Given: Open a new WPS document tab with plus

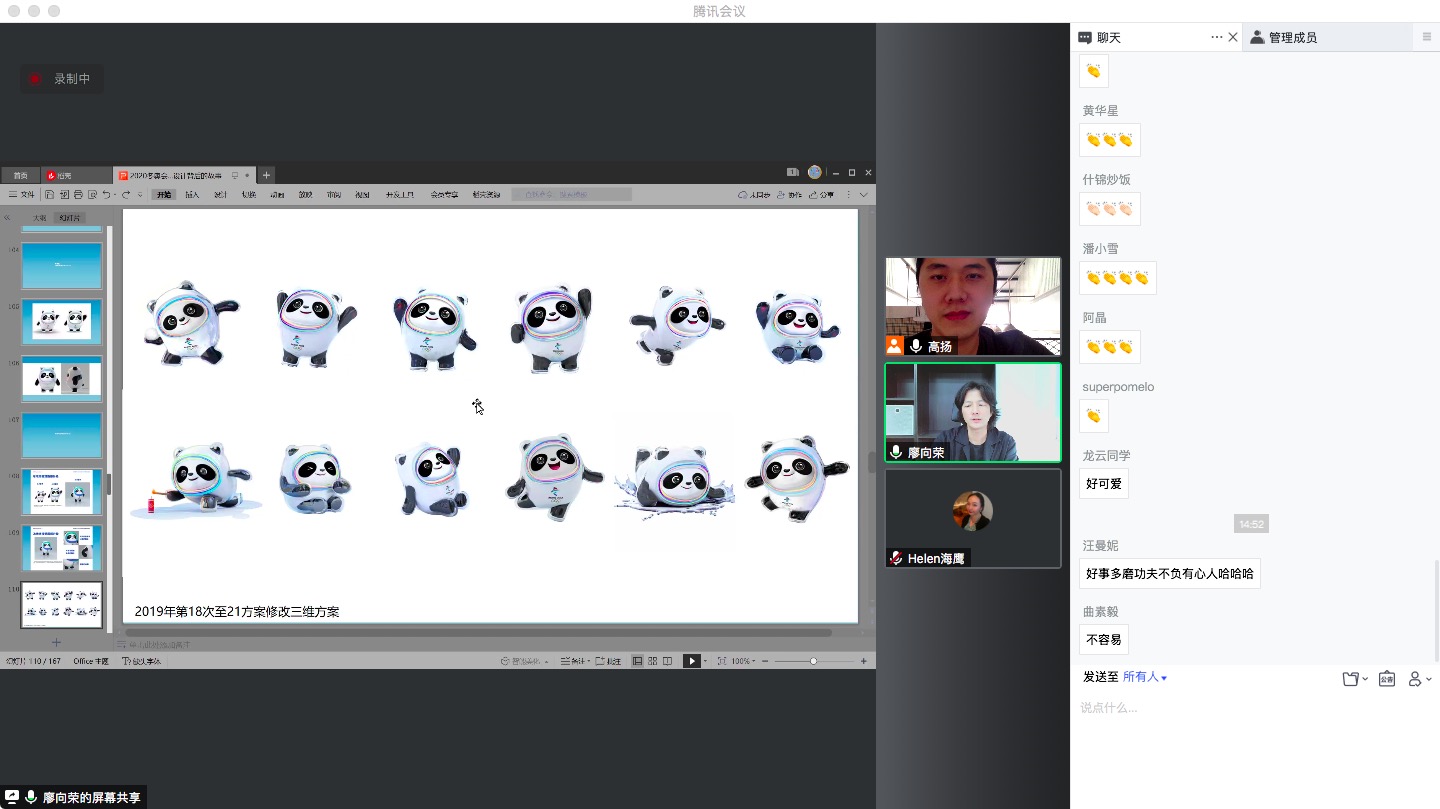Looking at the screenshot, I should (x=266, y=175).
